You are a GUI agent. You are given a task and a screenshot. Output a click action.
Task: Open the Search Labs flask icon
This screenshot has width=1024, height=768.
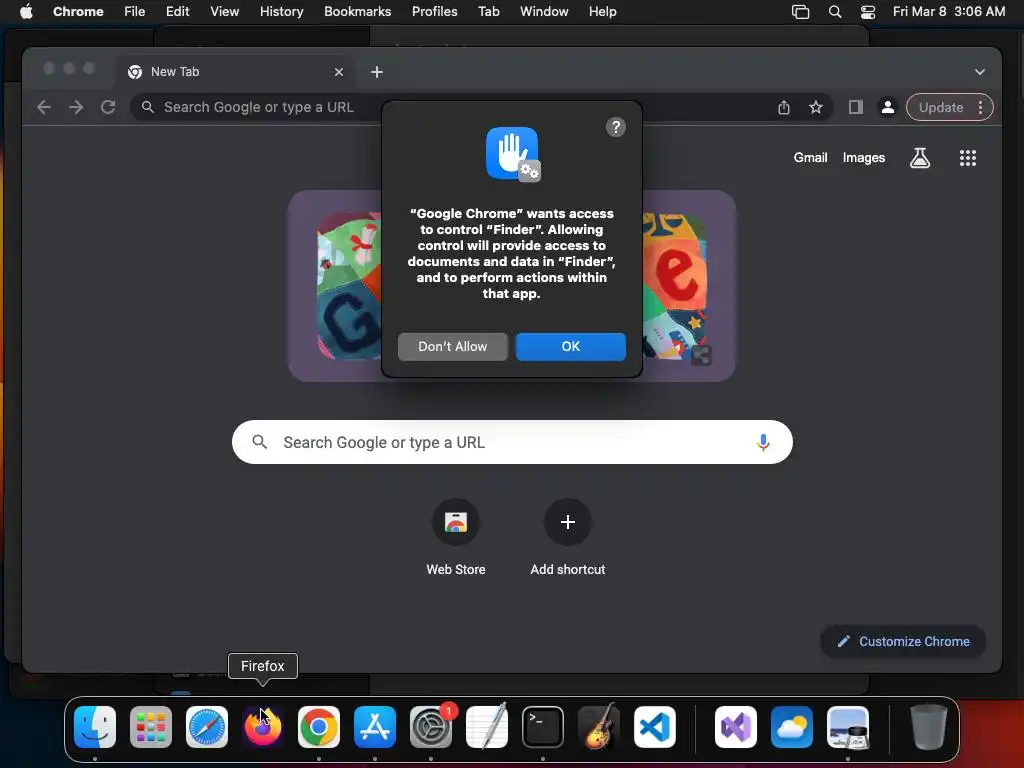[920, 157]
